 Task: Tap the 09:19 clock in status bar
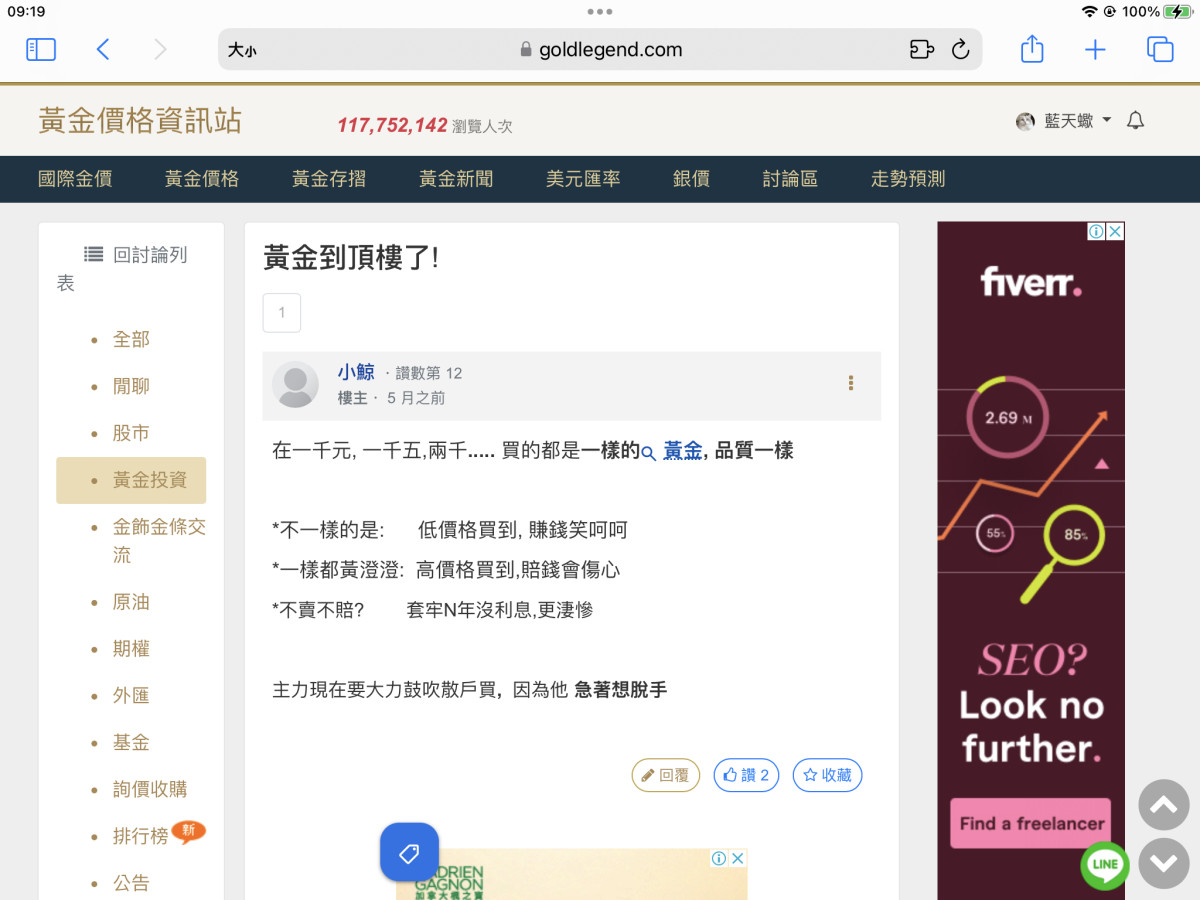pyautogui.click(x=26, y=12)
